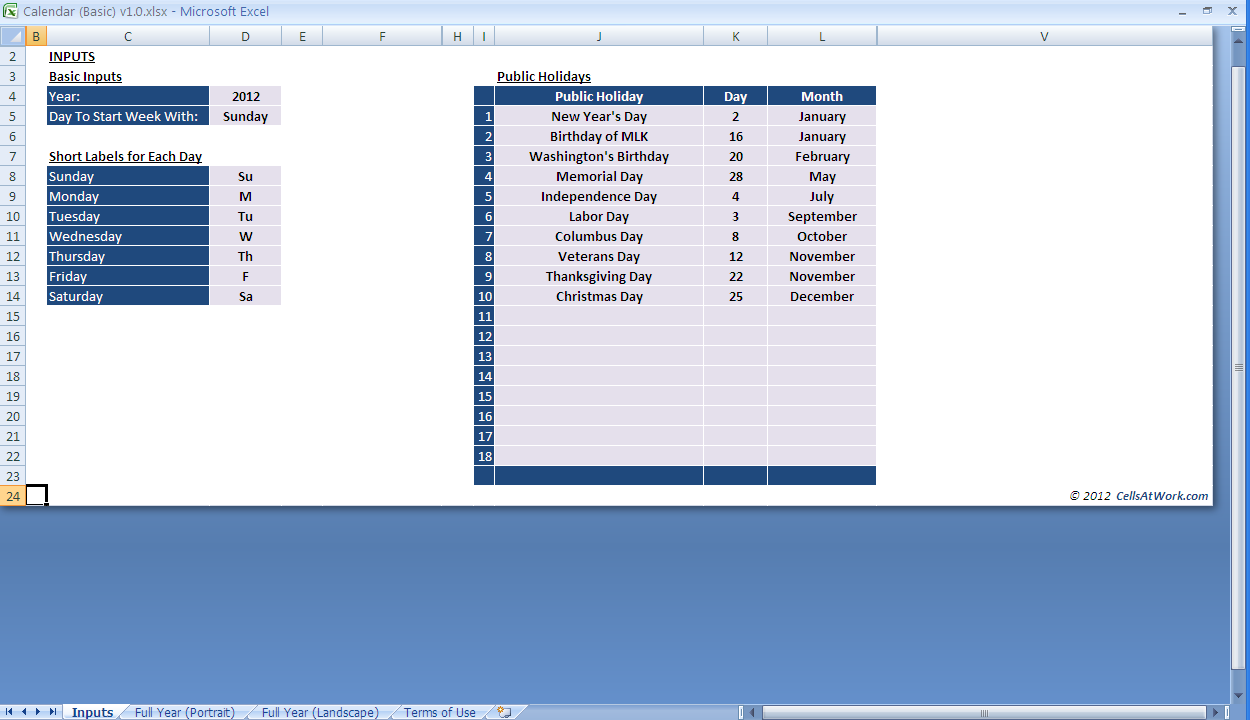Select the Sa short label cell
Screen dimensions: 1250x720
[245, 296]
